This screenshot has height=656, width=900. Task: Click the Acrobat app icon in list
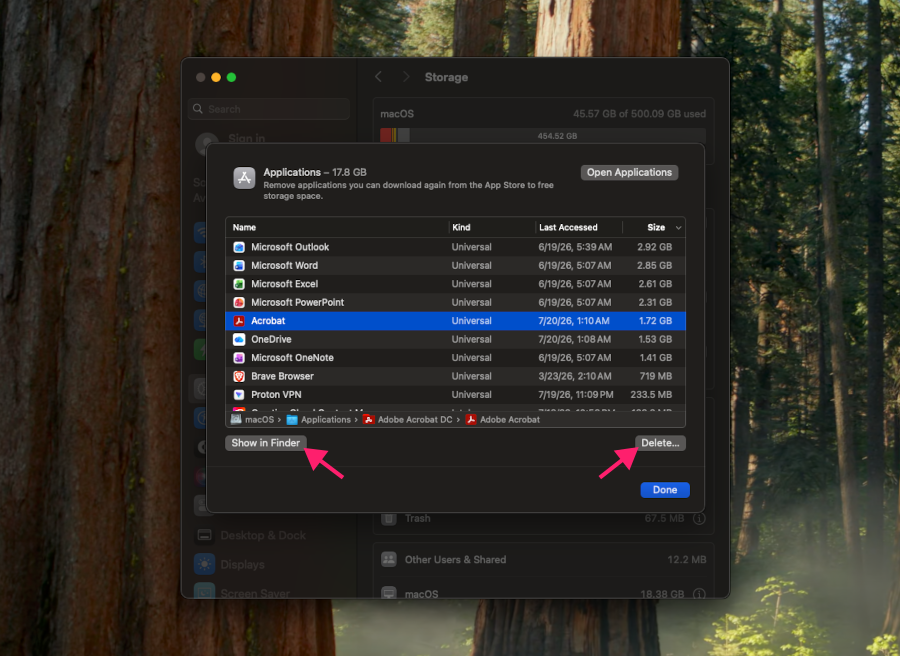coord(239,321)
